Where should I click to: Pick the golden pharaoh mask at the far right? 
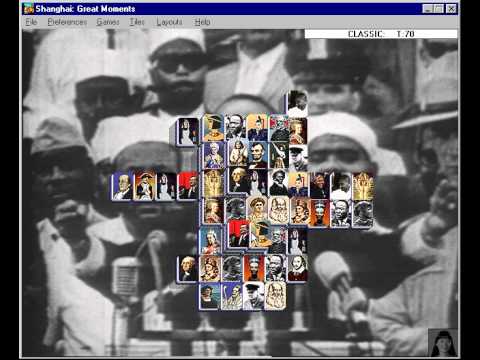point(363,186)
